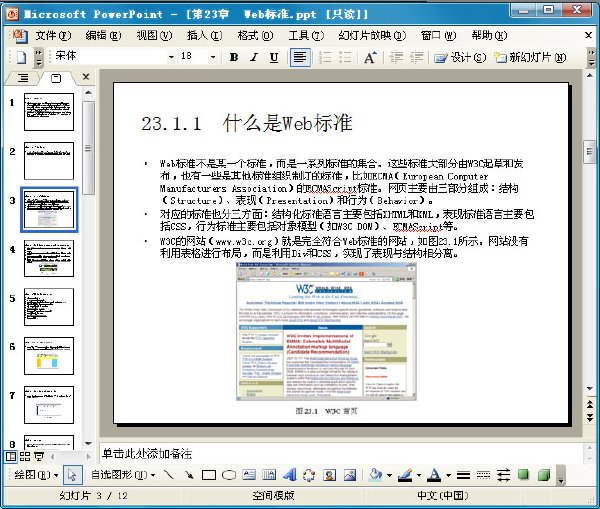Image resolution: width=600 pixels, height=509 pixels.
Task: Open the Arrow Style options
Action: [x=504, y=475]
